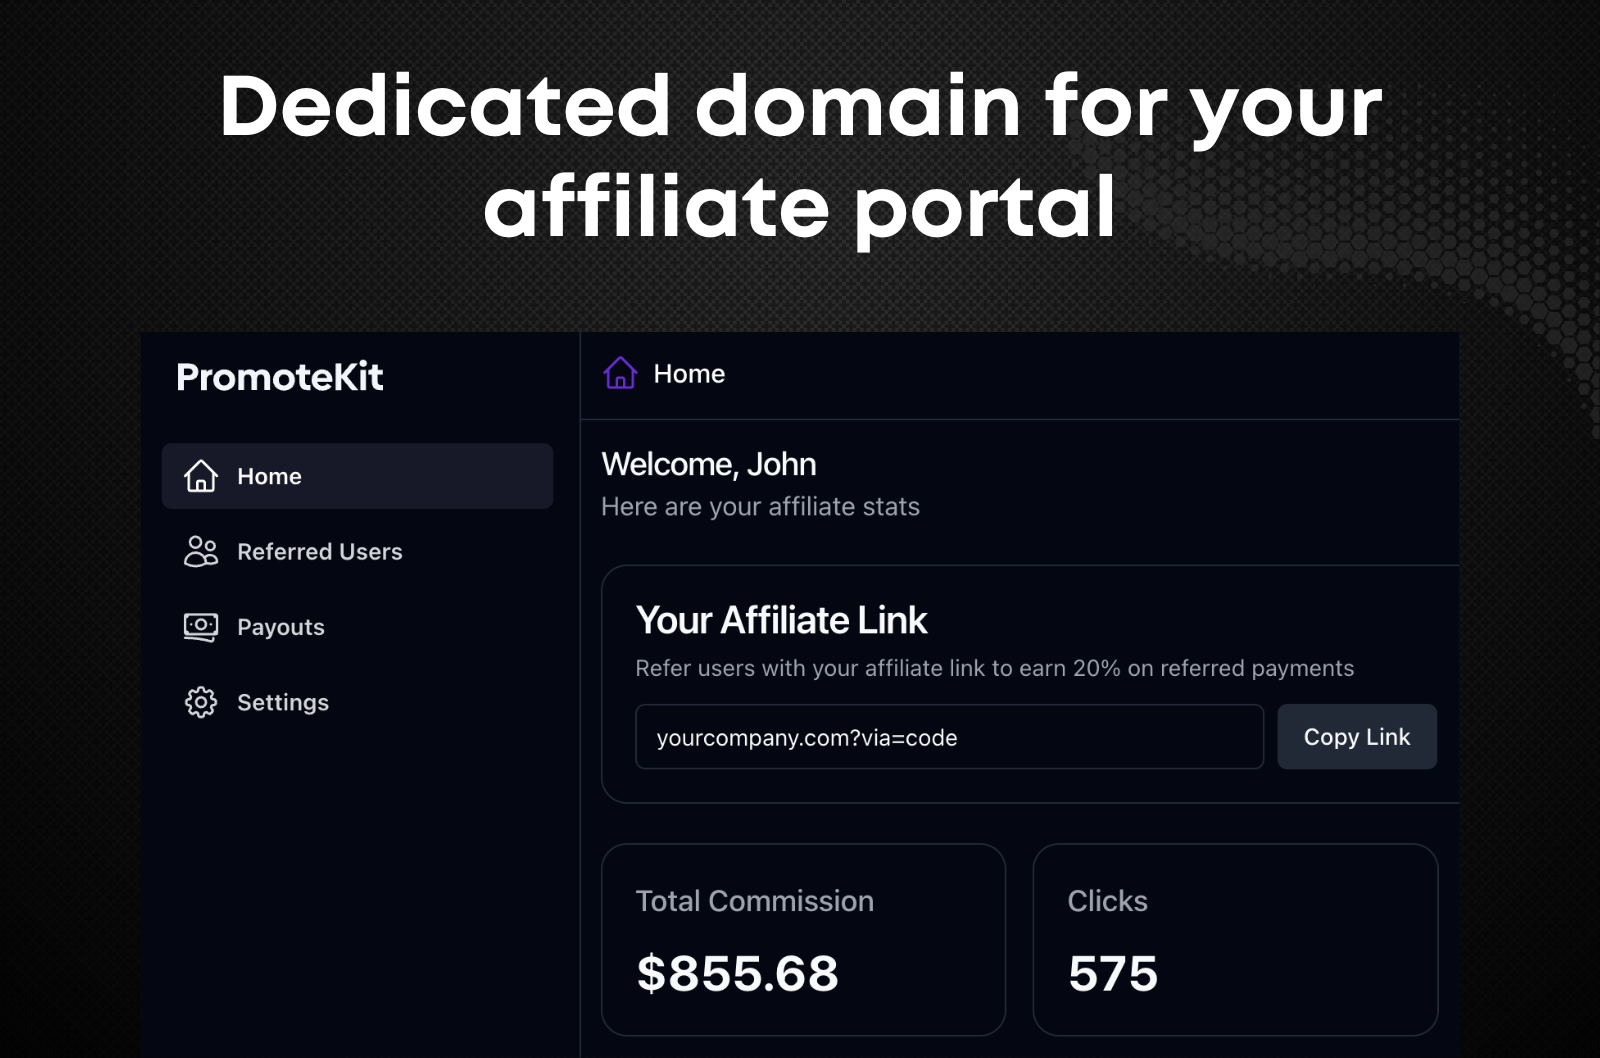Click the gear icon beside the Settings label
The height and width of the screenshot is (1058, 1600).
pos(200,702)
